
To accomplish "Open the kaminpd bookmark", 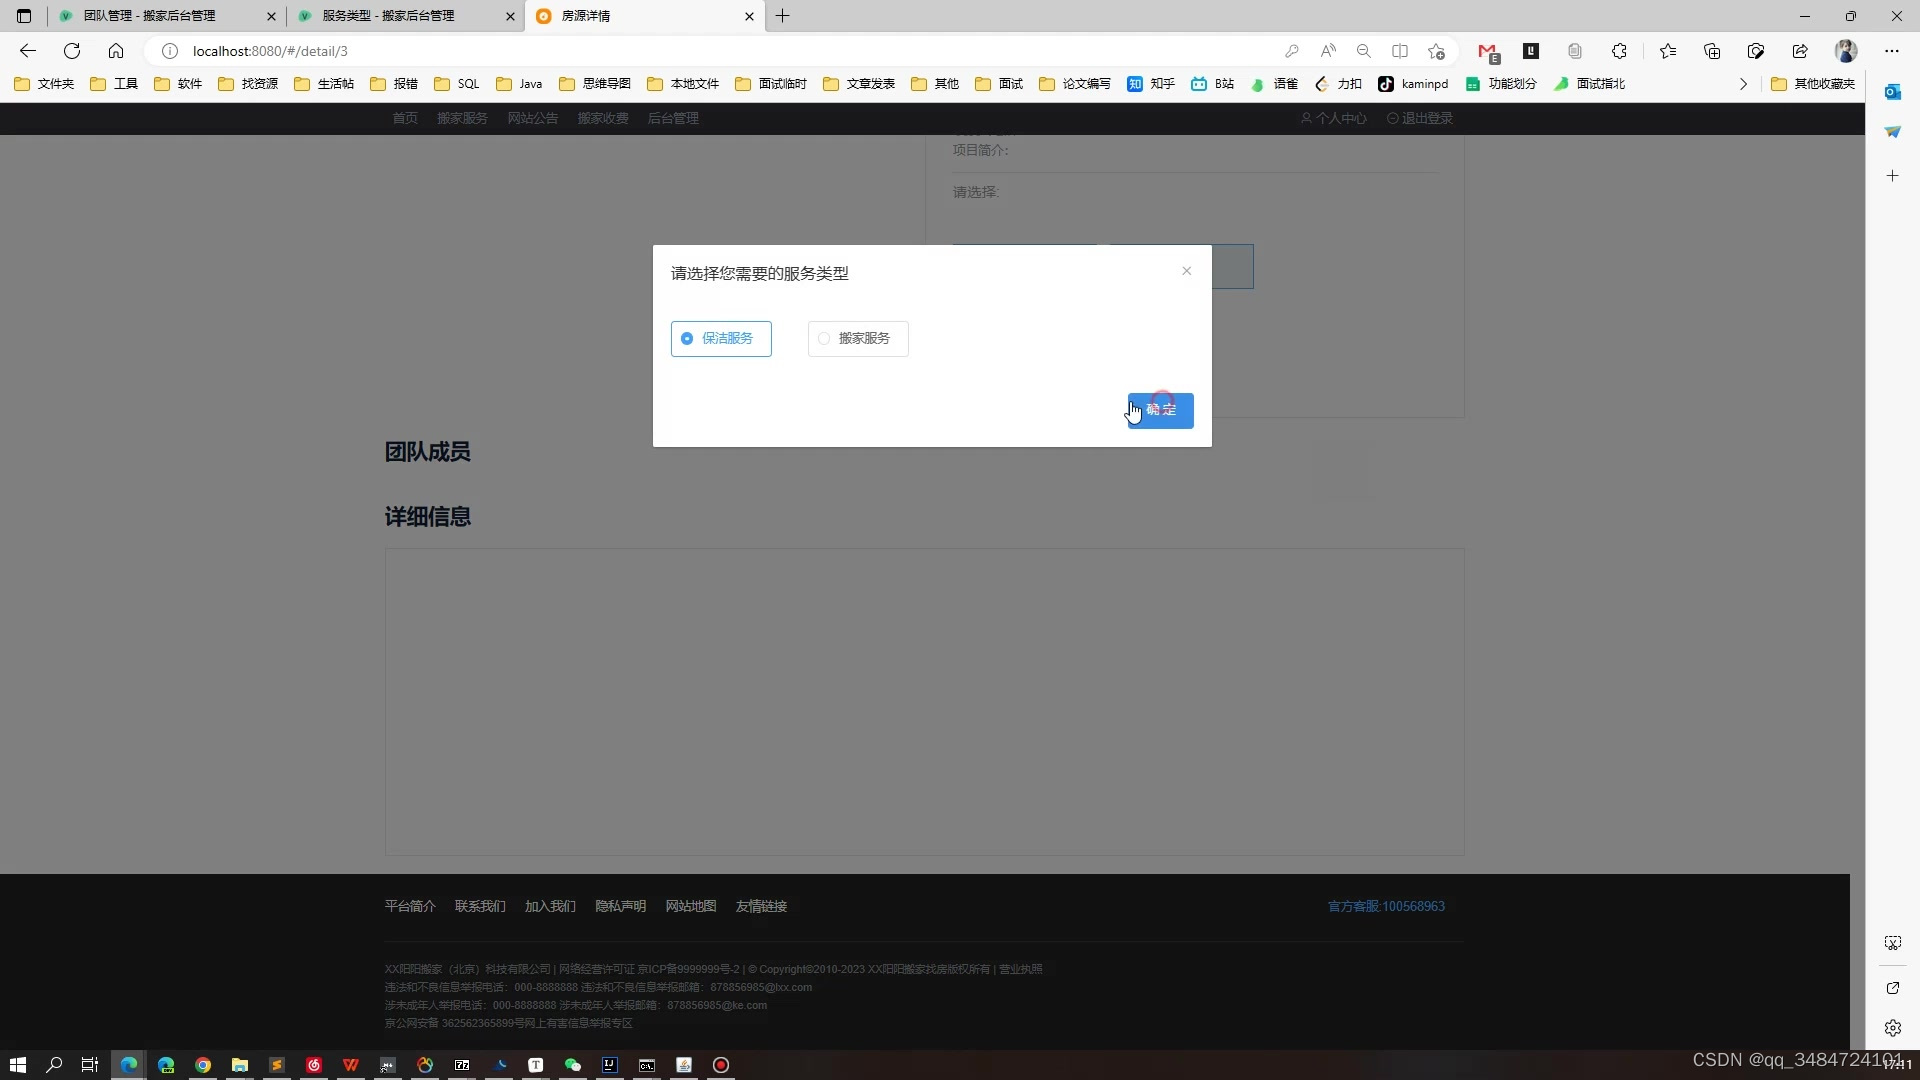I will (1413, 84).
